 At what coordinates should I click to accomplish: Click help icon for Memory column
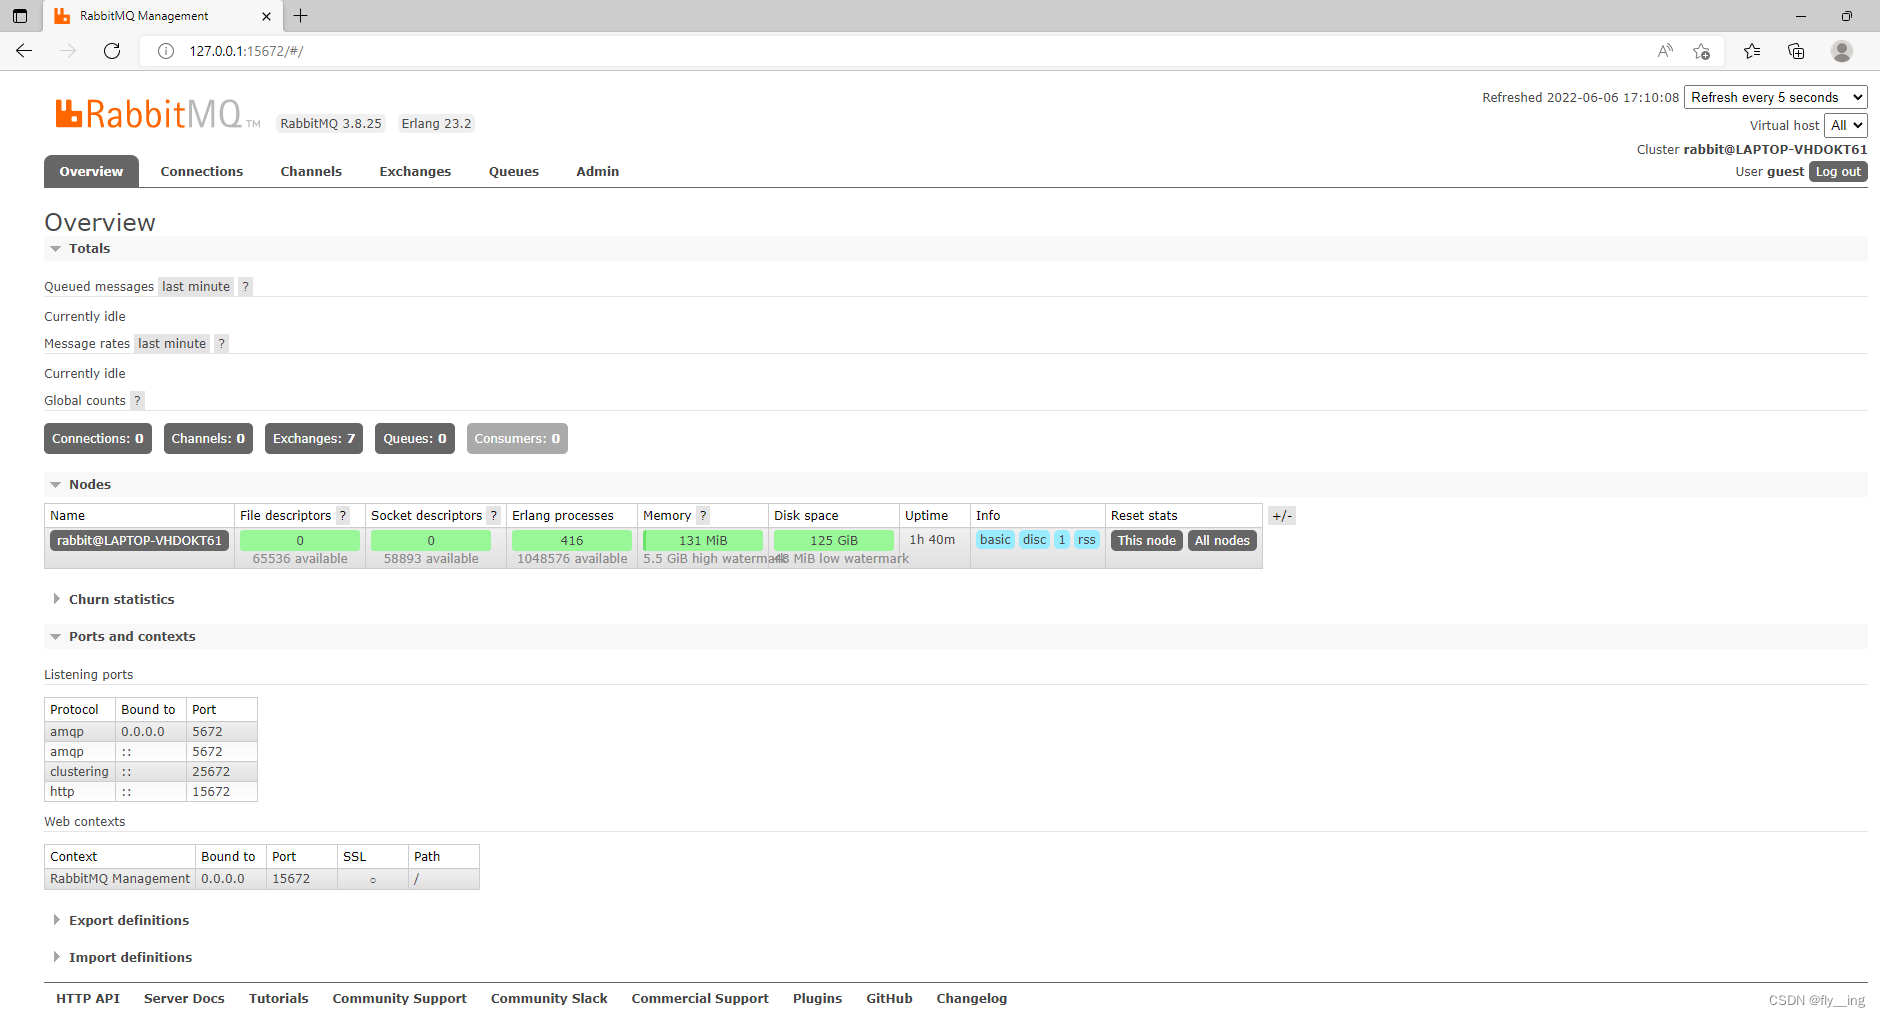click(x=703, y=516)
